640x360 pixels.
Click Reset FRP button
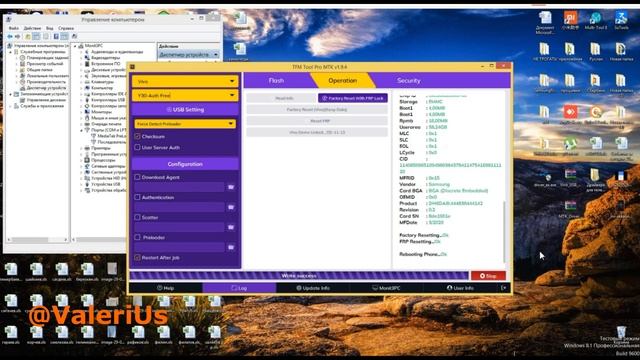pyautogui.click(x=317, y=121)
